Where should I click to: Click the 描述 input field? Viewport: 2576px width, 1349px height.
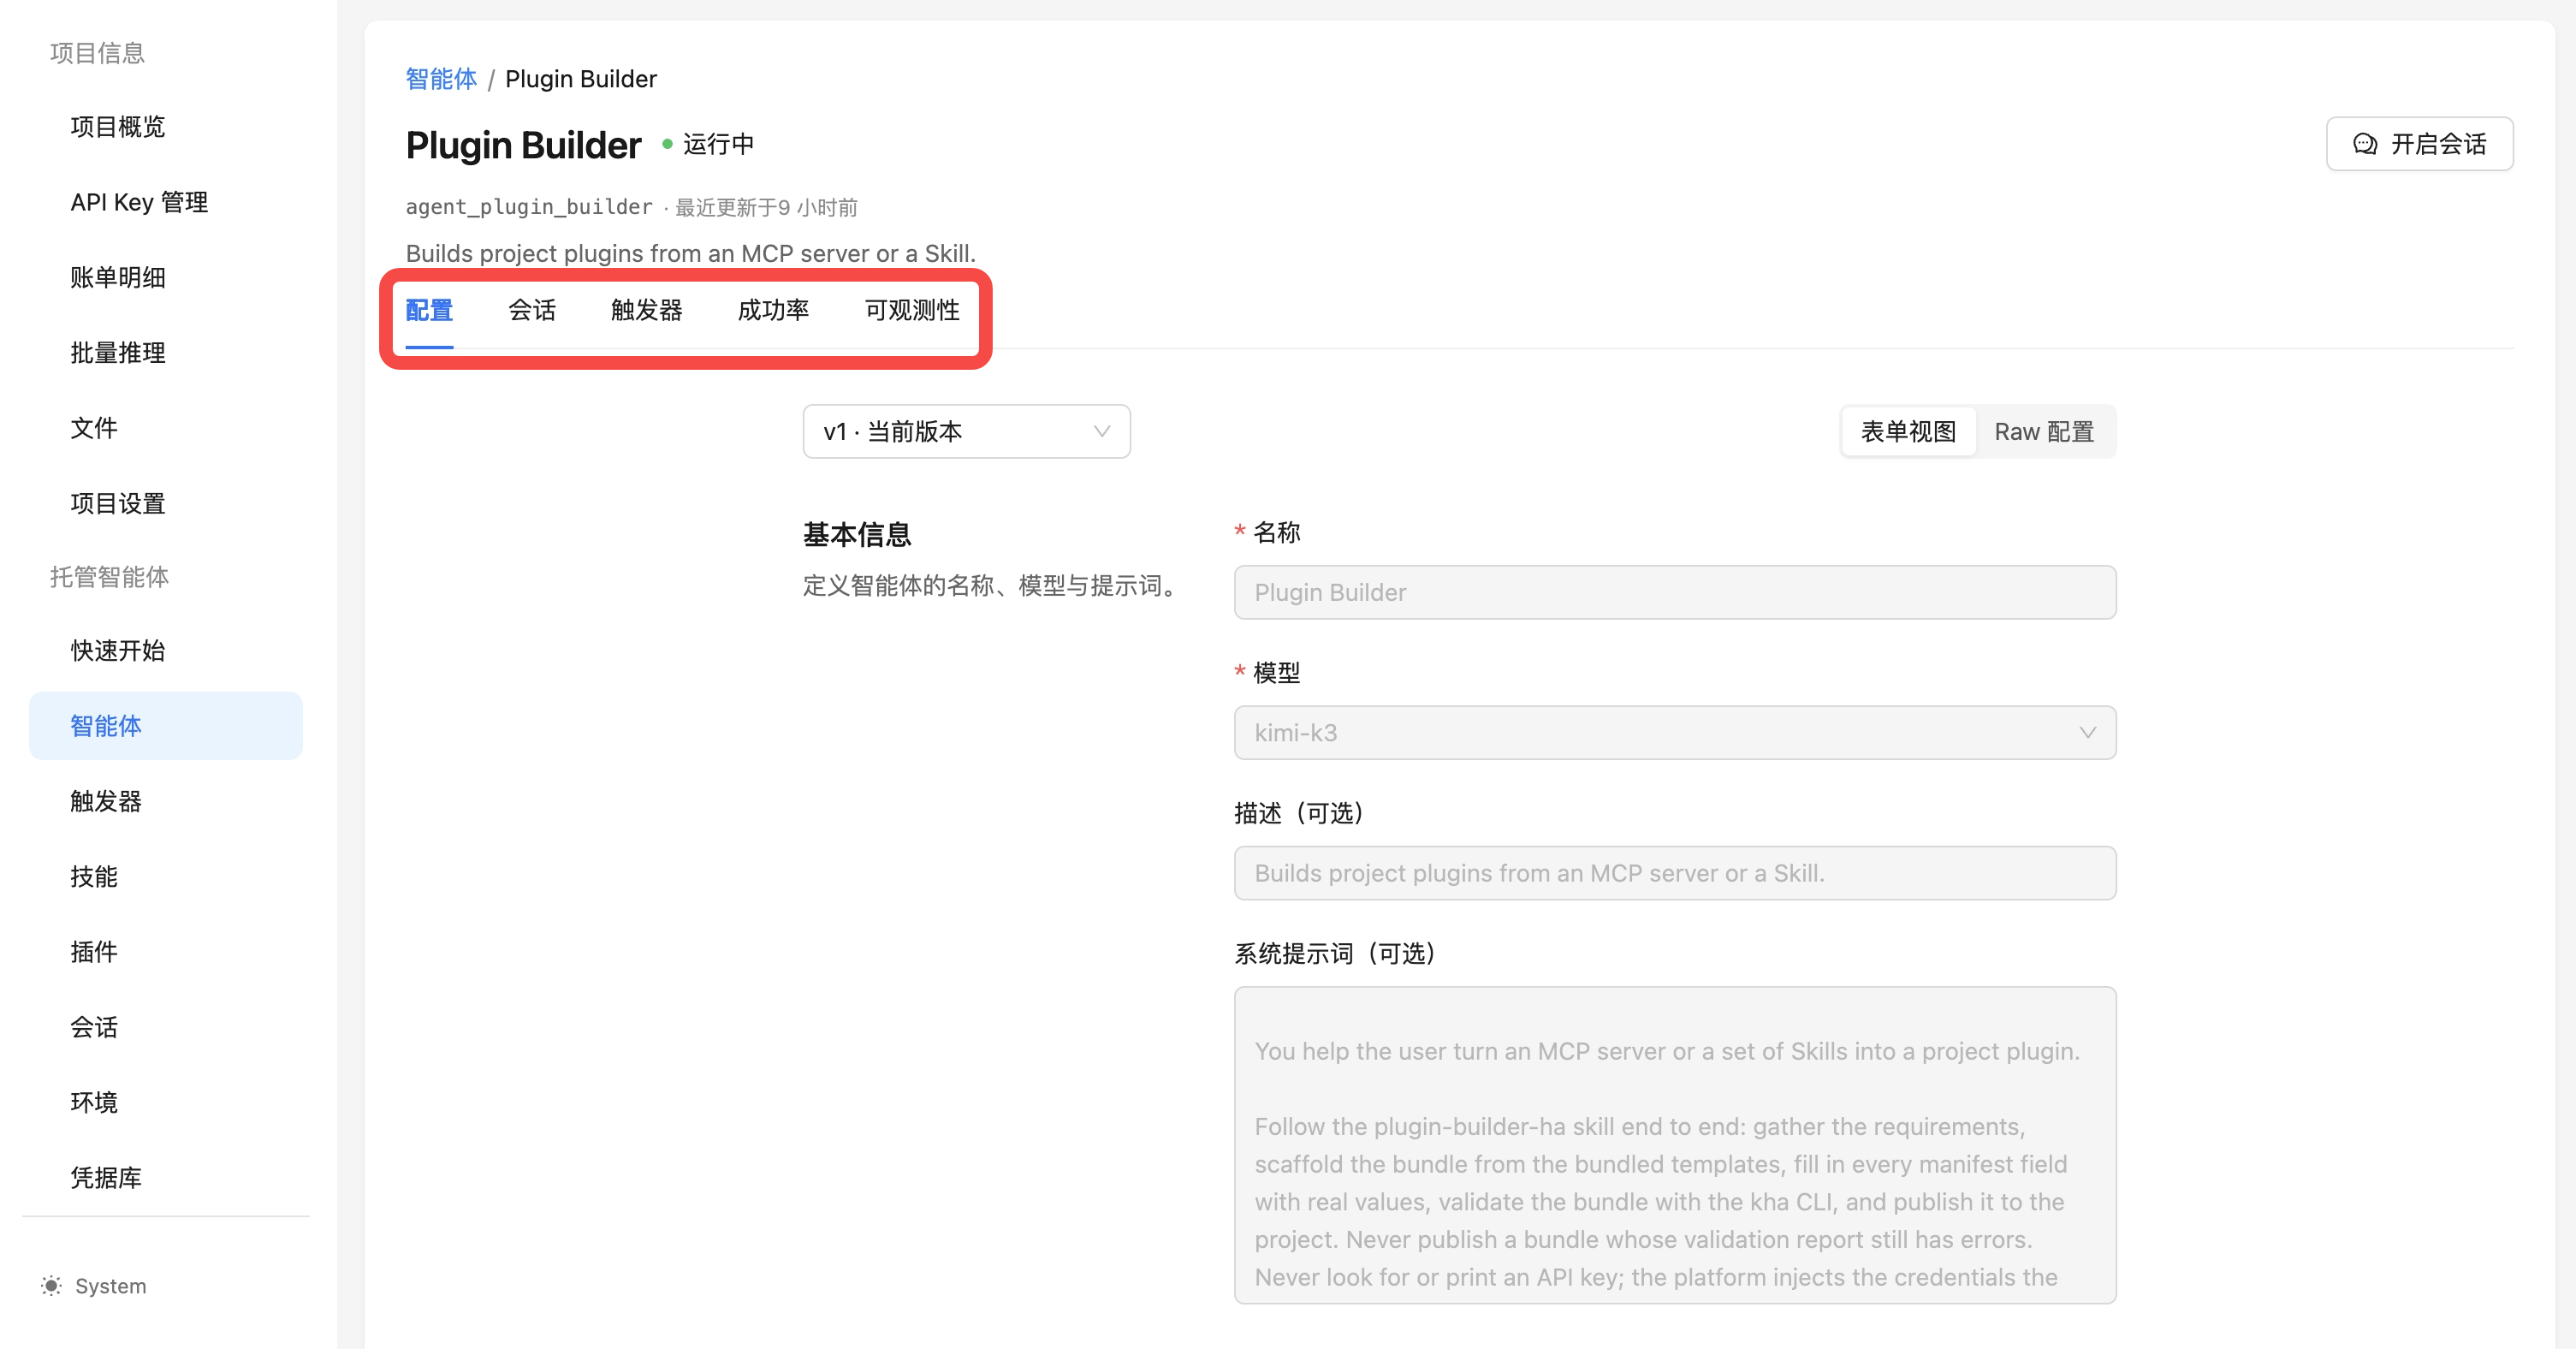point(1674,873)
